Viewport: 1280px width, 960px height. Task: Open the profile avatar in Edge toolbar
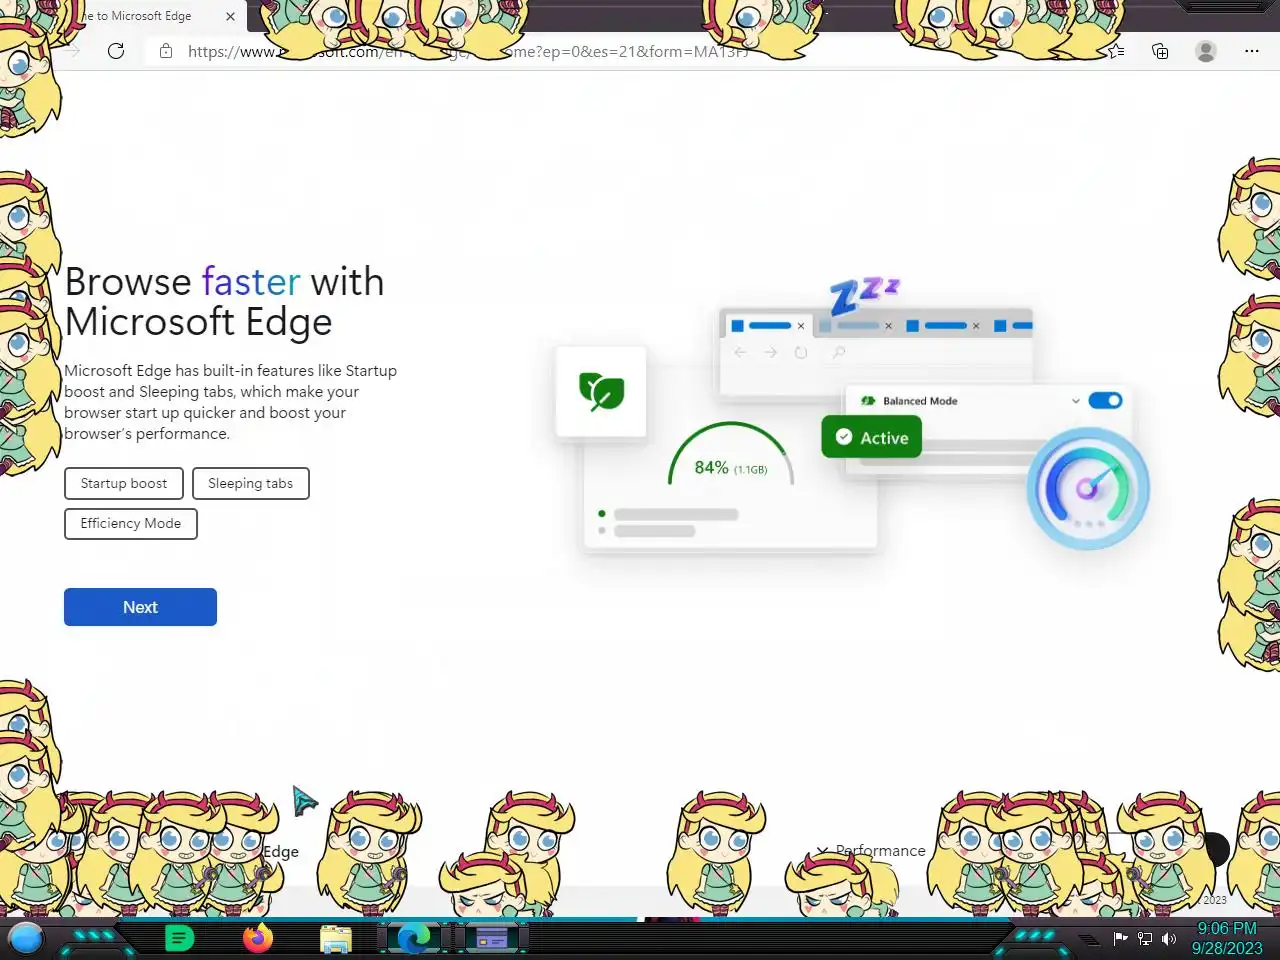pyautogui.click(x=1206, y=51)
